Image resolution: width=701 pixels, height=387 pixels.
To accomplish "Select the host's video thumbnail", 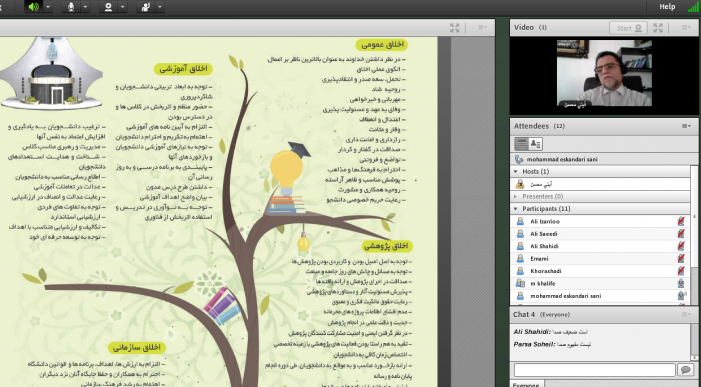I will tap(604, 73).
